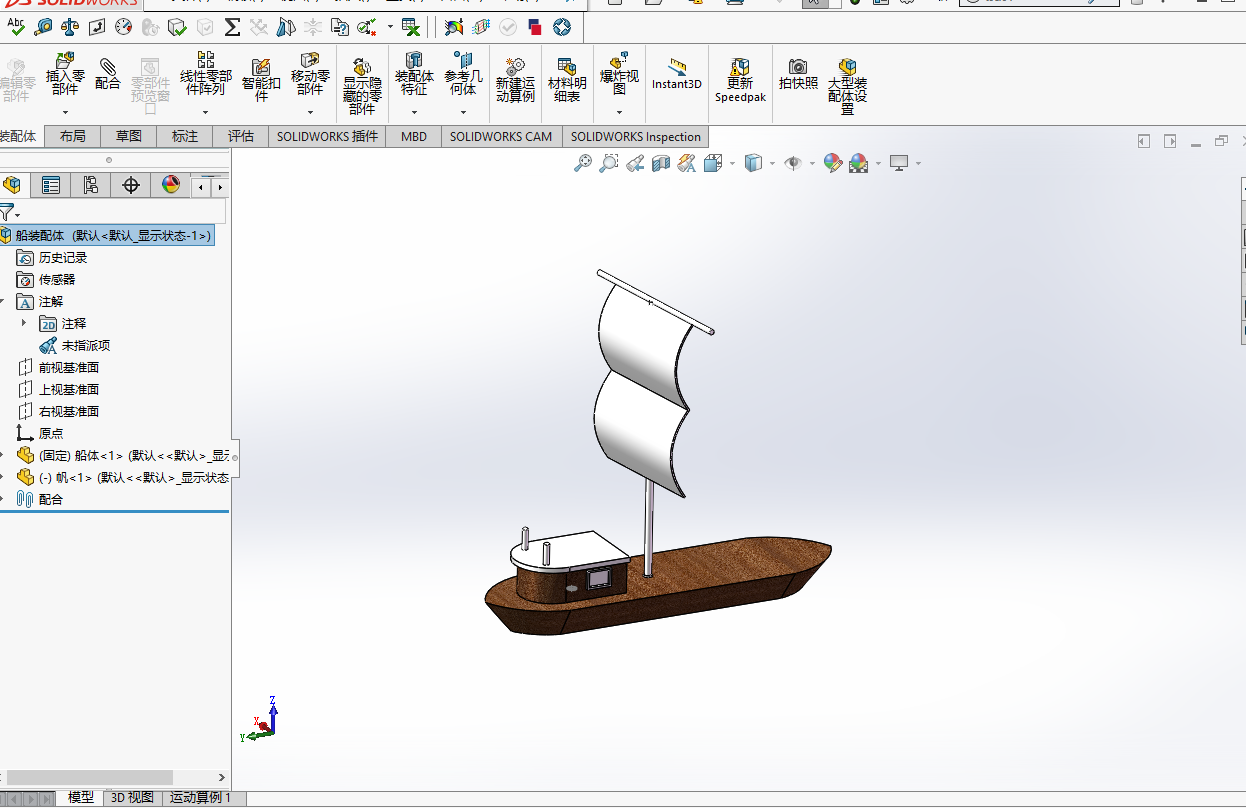Open the MBD tab
Screen dimensions: 1246x808
[414, 137]
